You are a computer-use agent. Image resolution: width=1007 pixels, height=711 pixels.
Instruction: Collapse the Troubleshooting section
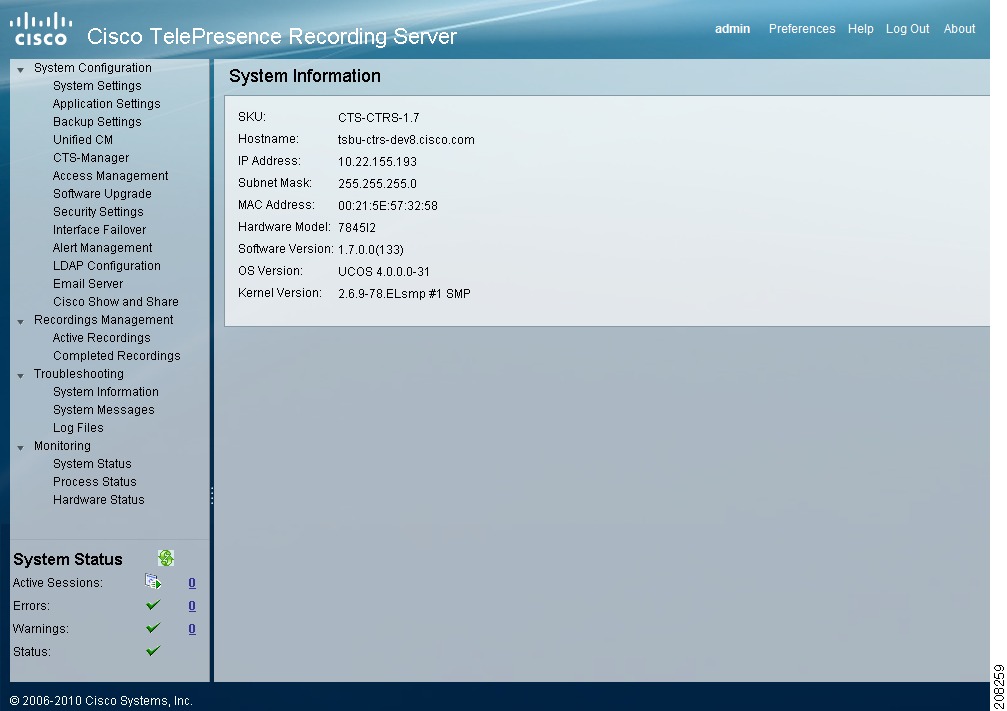(21, 375)
